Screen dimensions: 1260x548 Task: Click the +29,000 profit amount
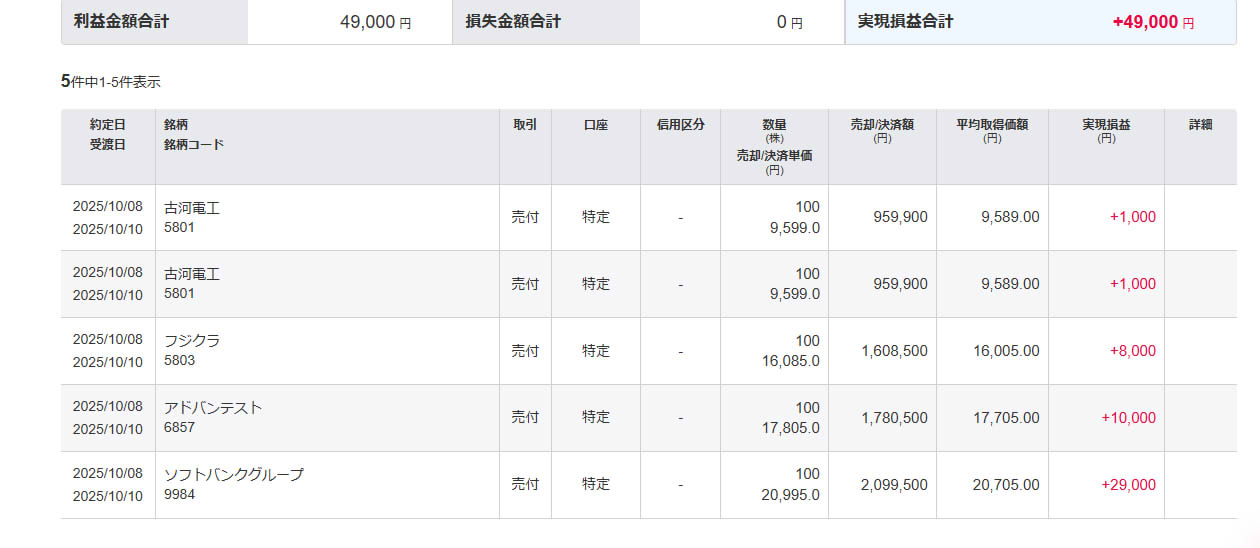click(1128, 485)
